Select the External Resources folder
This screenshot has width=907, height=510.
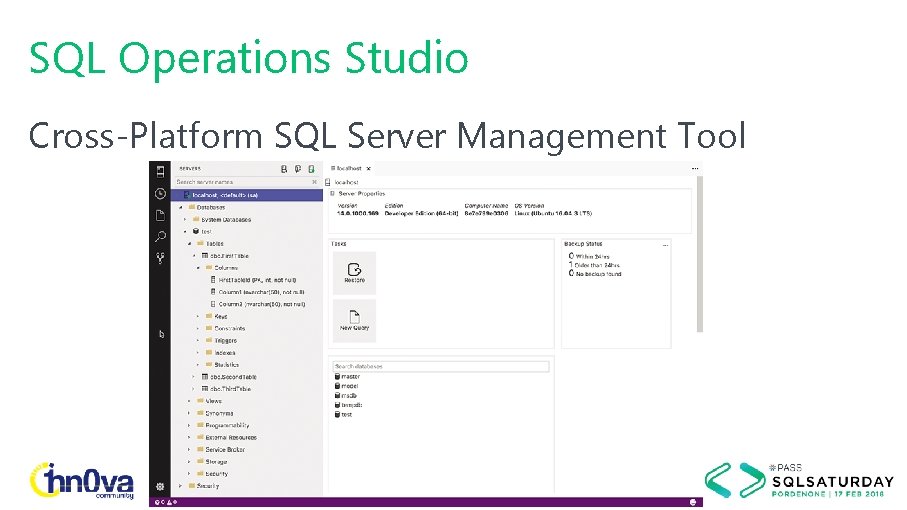click(227, 438)
